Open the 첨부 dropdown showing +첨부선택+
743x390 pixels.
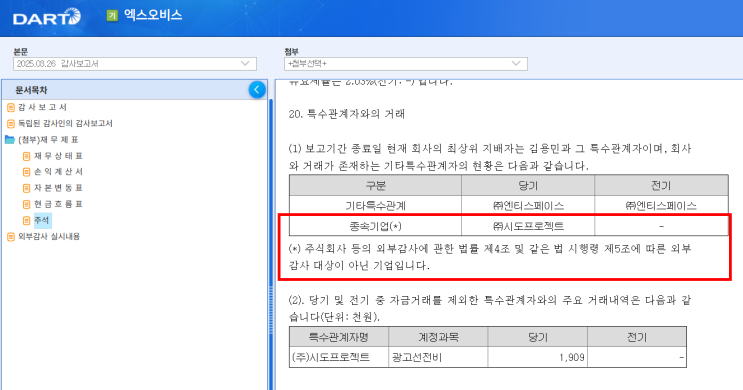(x=406, y=63)
